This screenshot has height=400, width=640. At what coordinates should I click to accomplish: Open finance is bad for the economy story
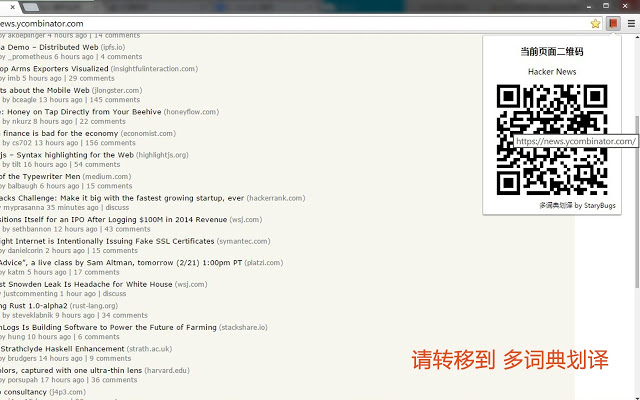[x=59, y=133]
